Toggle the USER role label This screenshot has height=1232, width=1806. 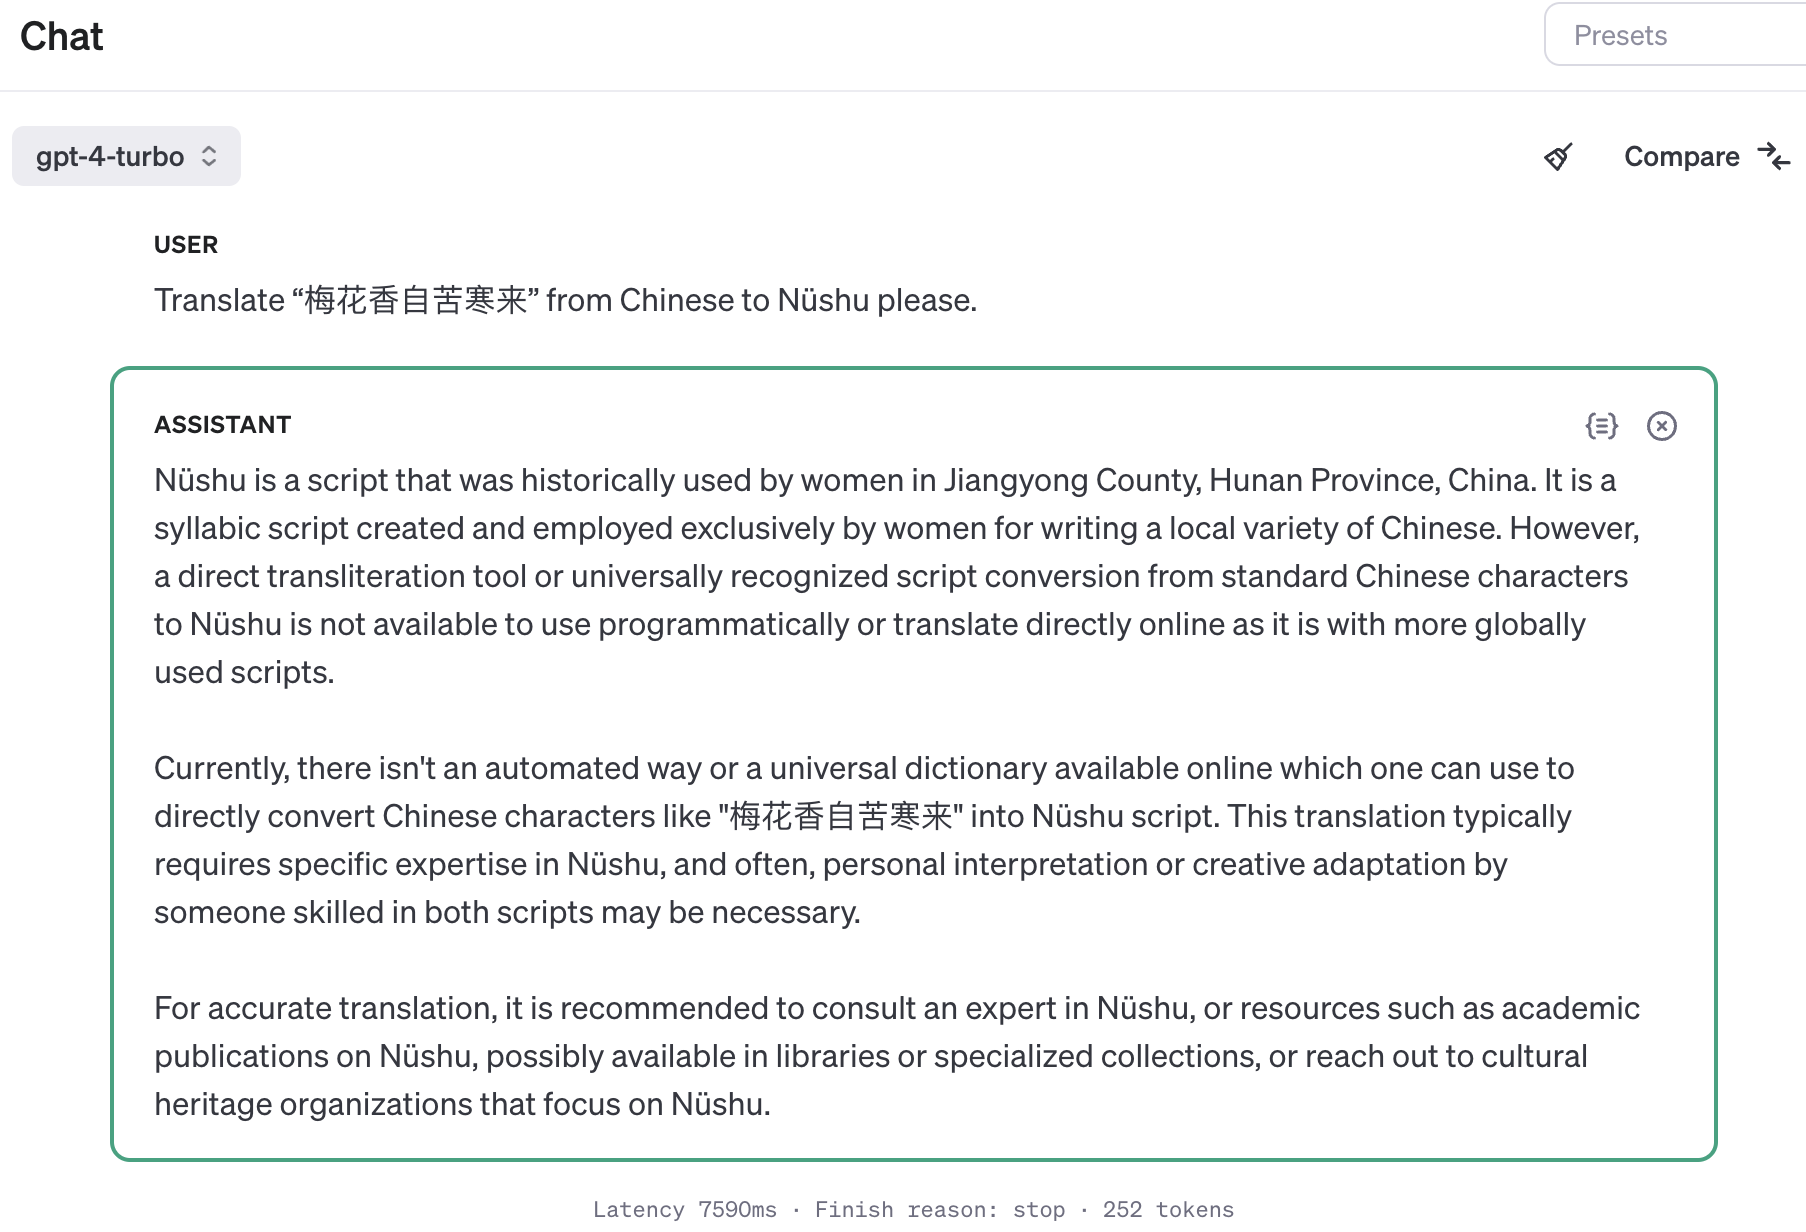click(x=186, y=245)
